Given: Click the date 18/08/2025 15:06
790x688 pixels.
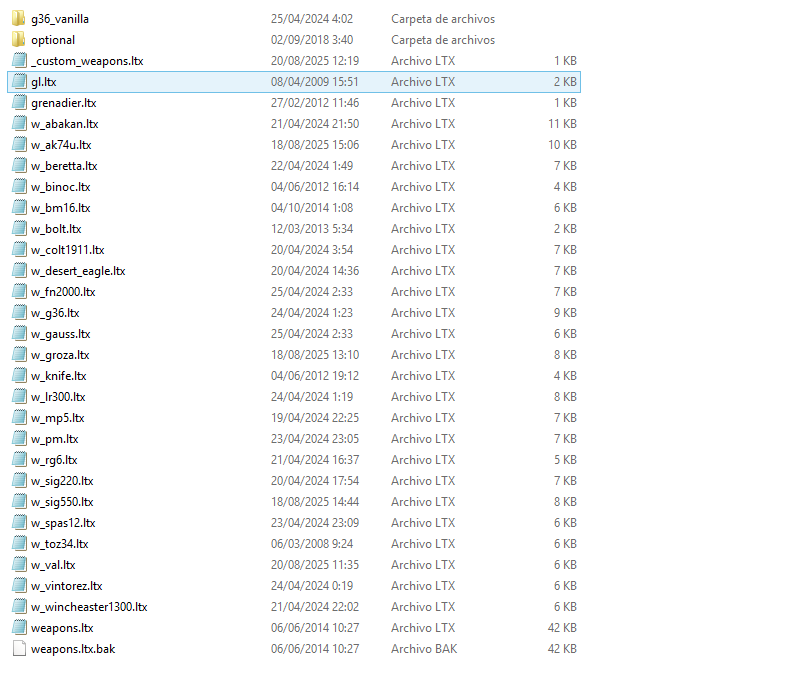Looking at the screenshot, I should (315, 145).
